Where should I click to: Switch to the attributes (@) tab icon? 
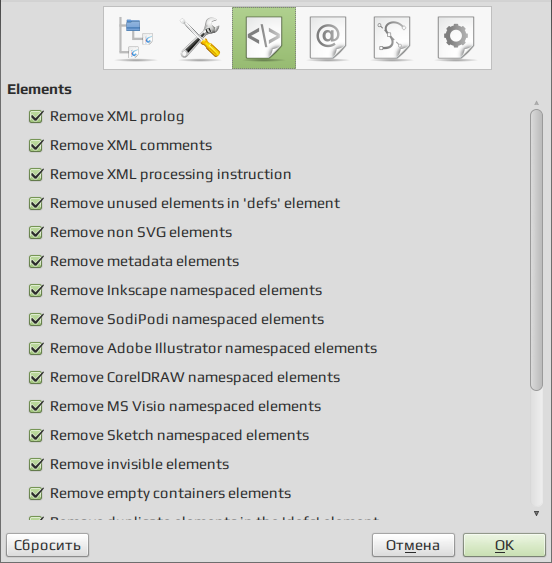(328, 38)
